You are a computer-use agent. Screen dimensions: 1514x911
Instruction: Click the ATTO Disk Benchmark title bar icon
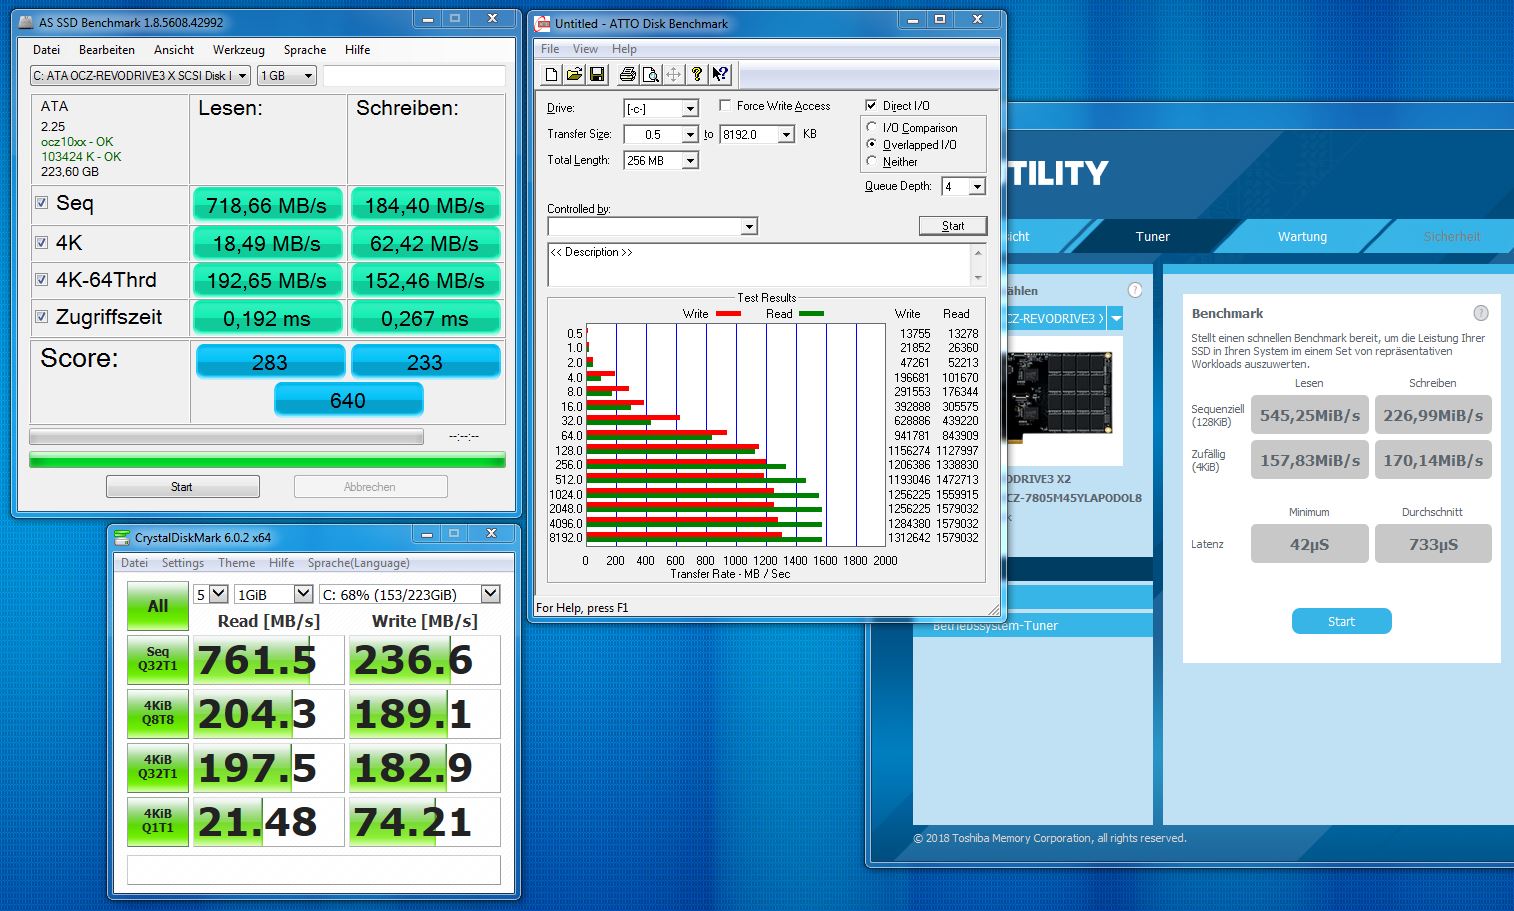pyautogui.click(x=543, y=23)
